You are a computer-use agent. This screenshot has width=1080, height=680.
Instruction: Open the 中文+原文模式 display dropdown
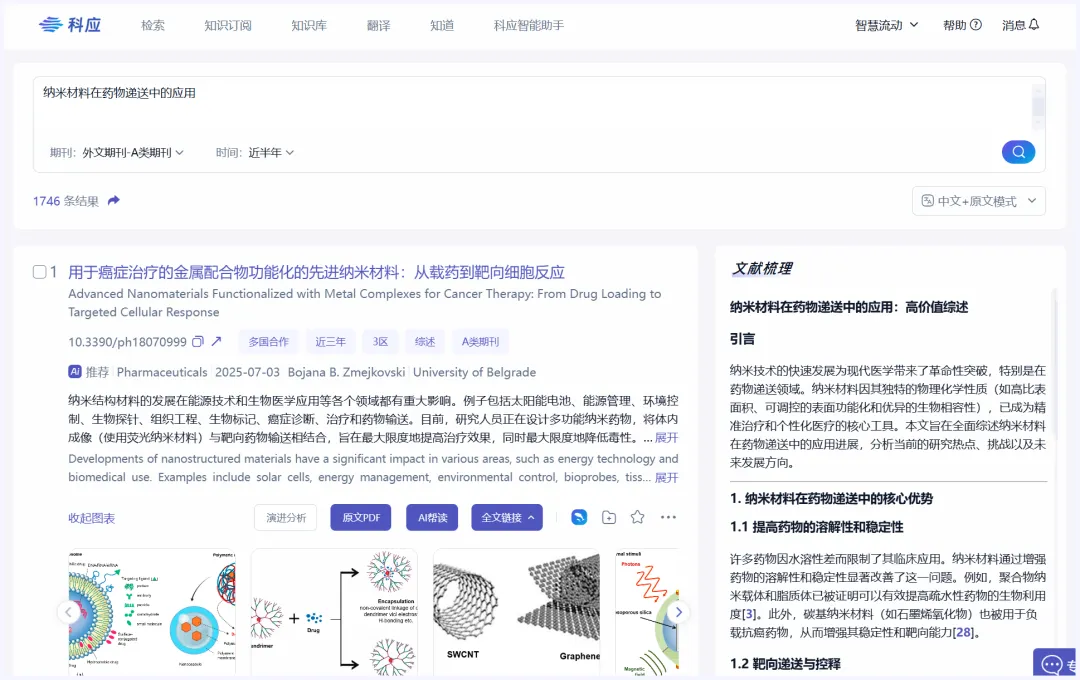[x=978, y=200]
